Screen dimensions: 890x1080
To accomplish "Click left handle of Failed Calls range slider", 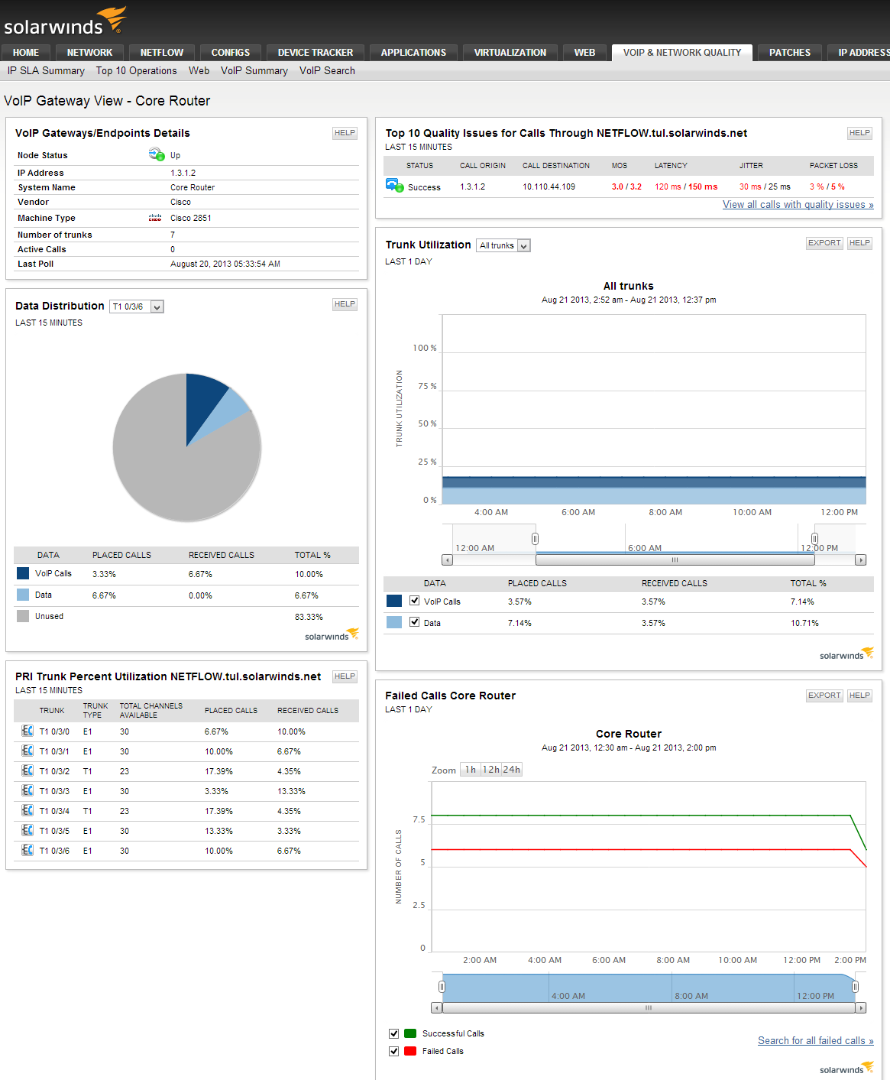I will coord(442,987).
